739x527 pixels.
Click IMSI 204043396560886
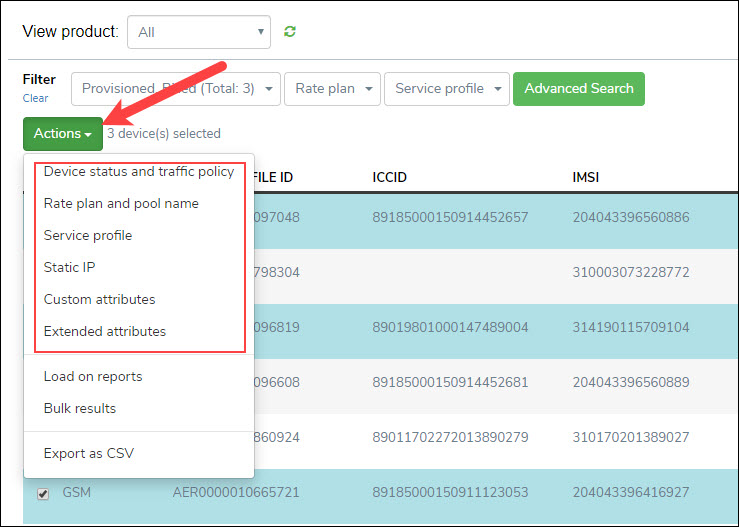coord(631,217)
